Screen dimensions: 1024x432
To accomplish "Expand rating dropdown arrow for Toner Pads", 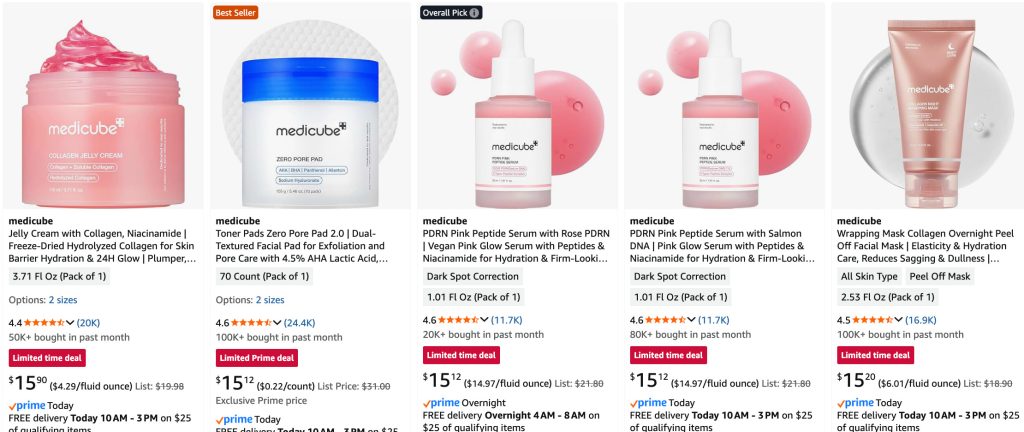I will [x=277, y=322].
